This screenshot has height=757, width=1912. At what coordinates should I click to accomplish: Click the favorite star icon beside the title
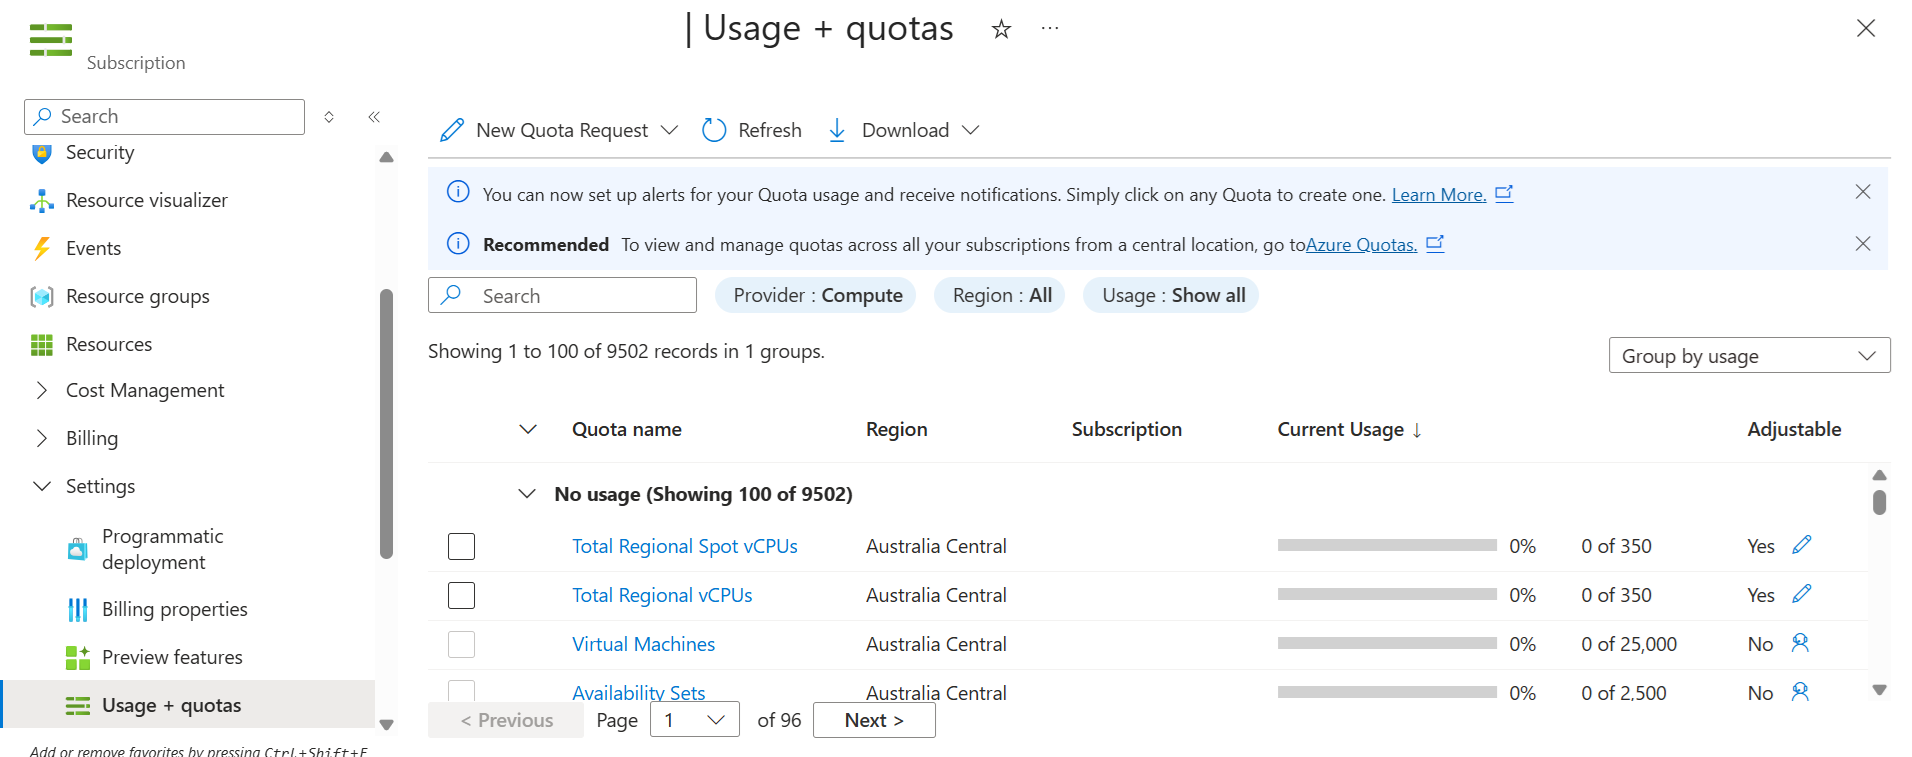click(1001, 29)
